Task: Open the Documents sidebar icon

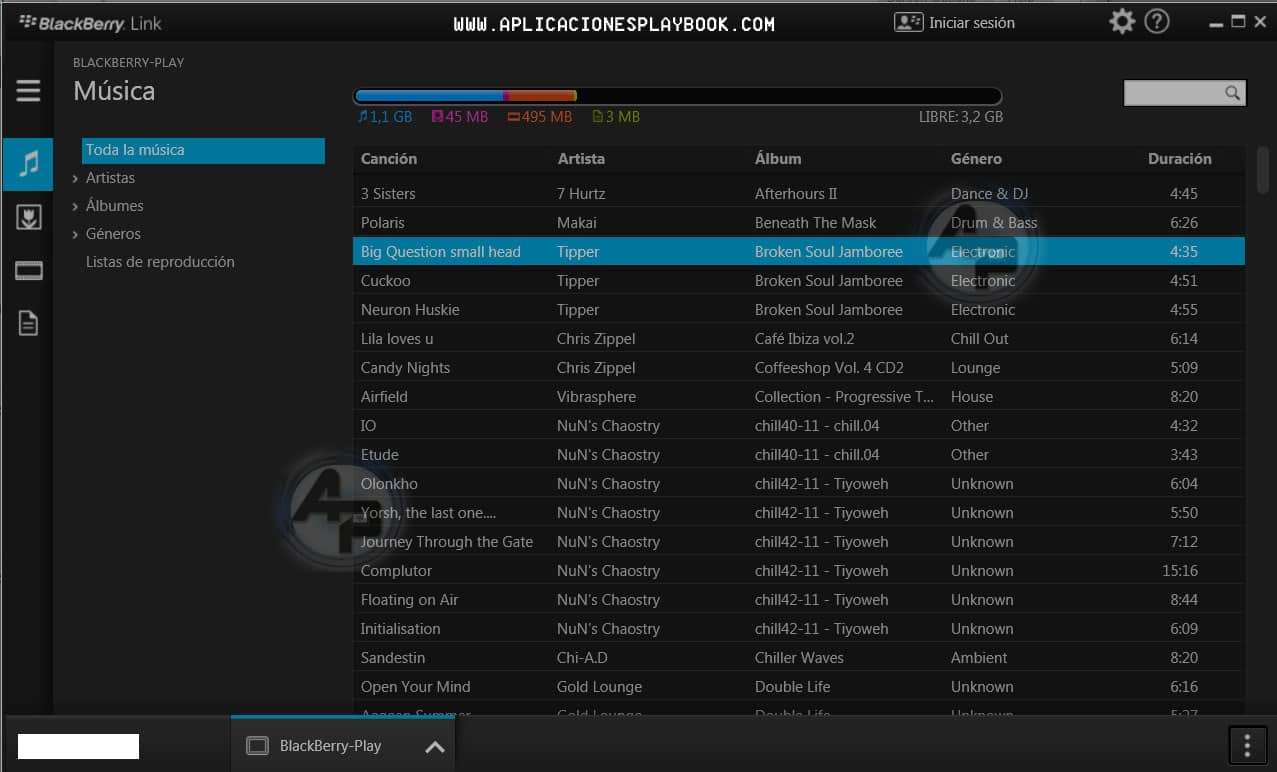Action: tap(28, 323)
